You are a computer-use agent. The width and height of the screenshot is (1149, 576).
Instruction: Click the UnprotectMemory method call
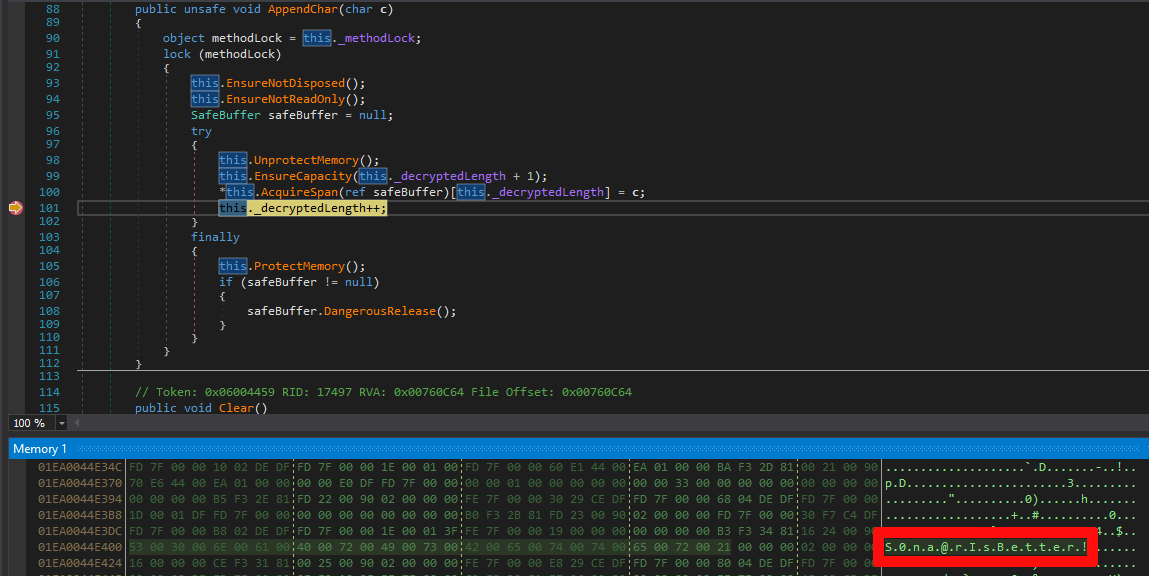(312, 160)
